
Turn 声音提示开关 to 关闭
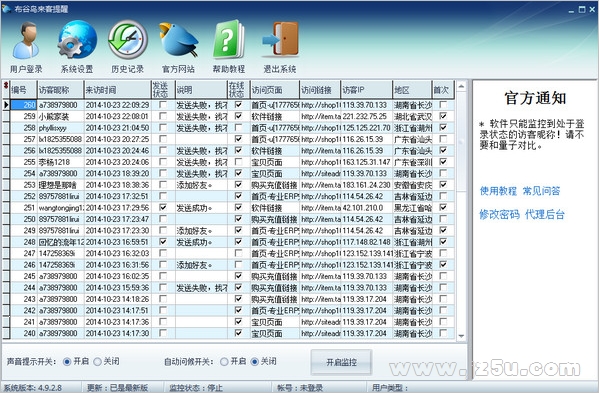tap(98, 361)
